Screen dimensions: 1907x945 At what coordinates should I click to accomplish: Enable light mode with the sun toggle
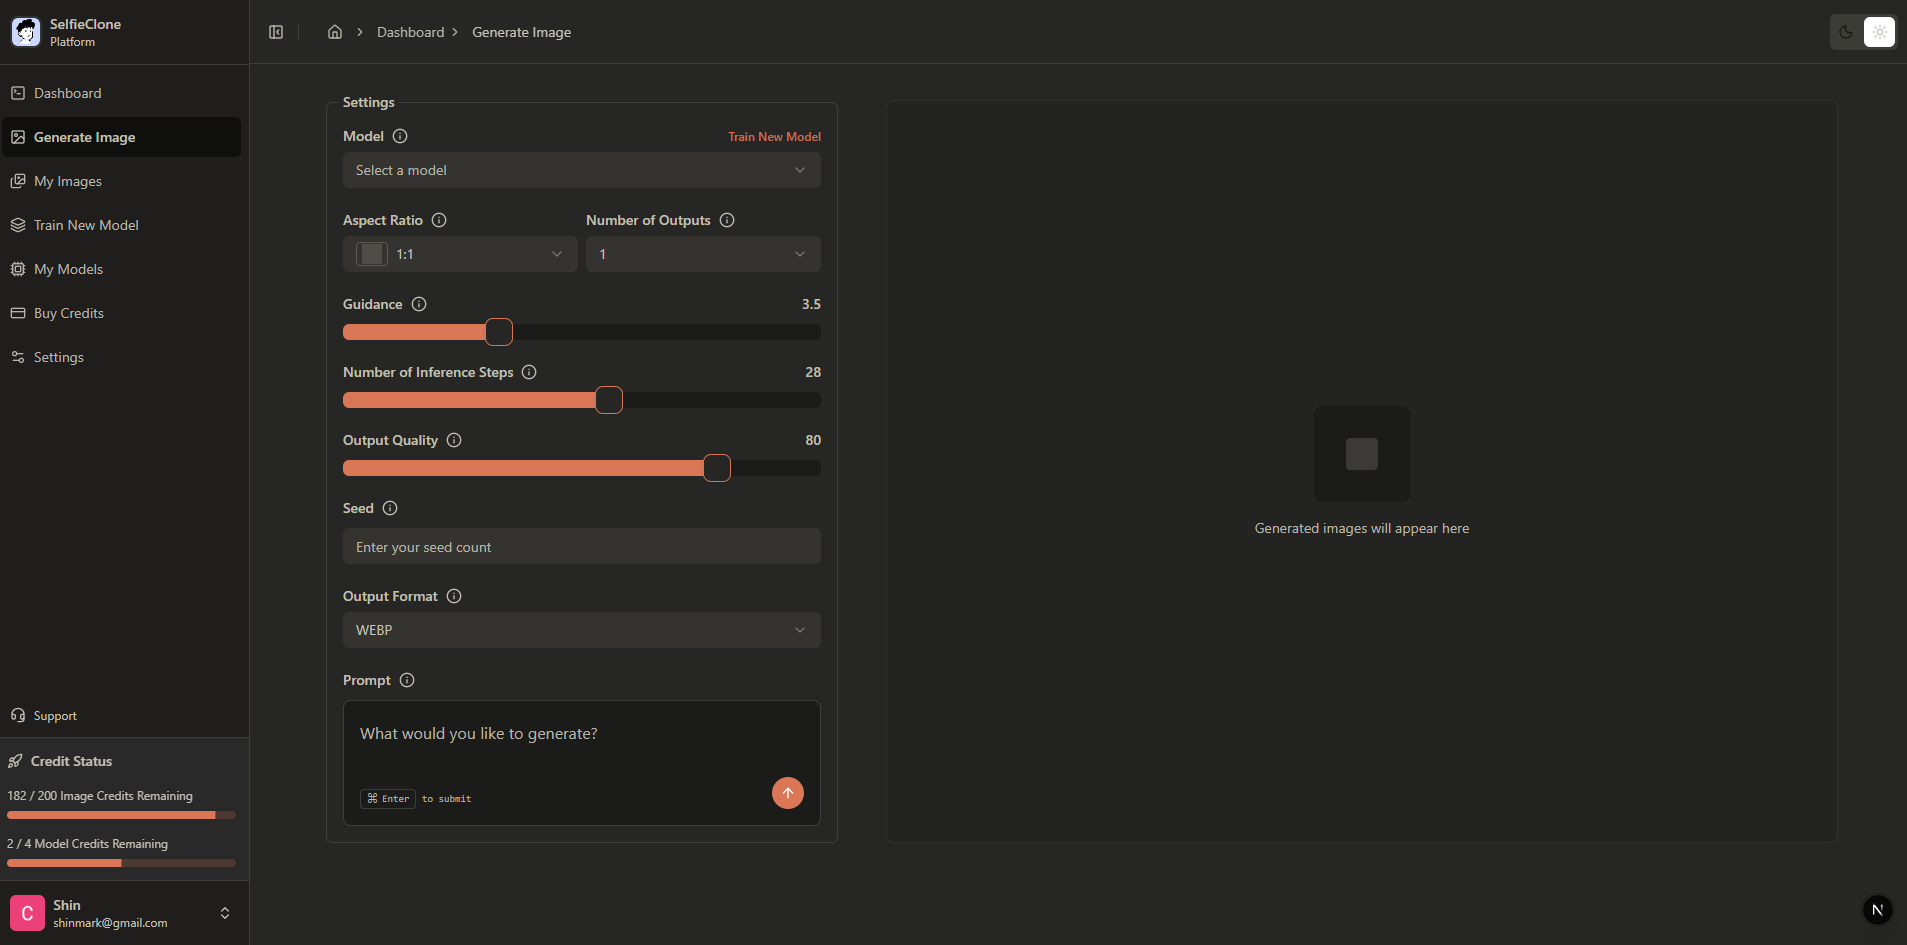coord(1880,31)
